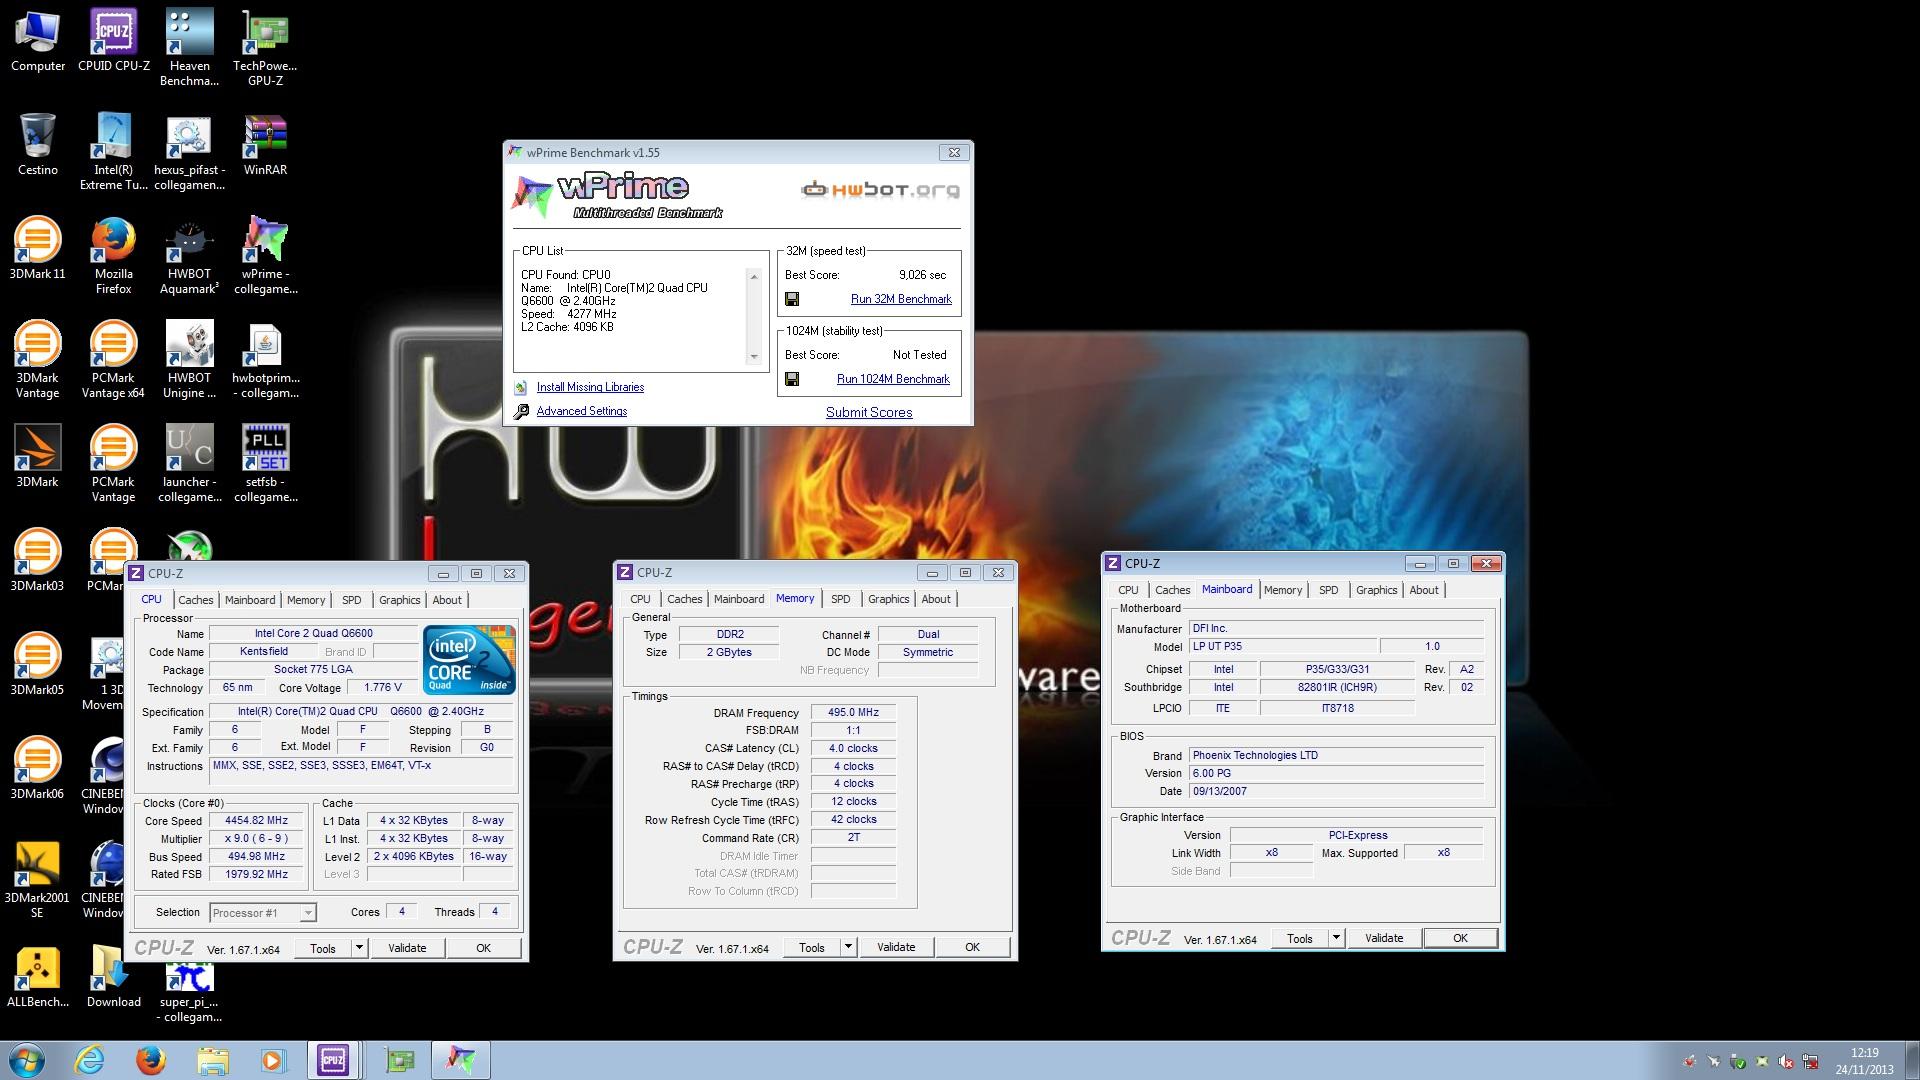
Task: Open Internet Explorer from taskbar
Action: pos(90,1060)
